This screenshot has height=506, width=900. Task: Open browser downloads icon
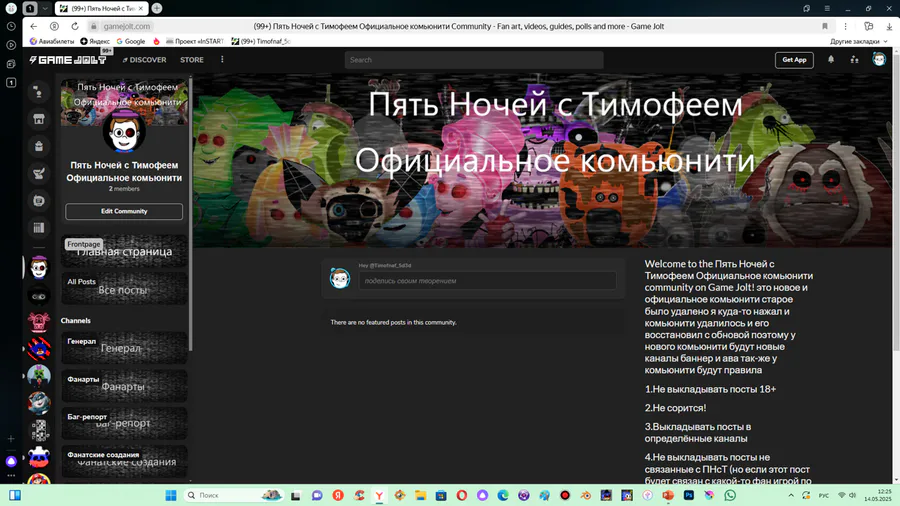[889, 26]
